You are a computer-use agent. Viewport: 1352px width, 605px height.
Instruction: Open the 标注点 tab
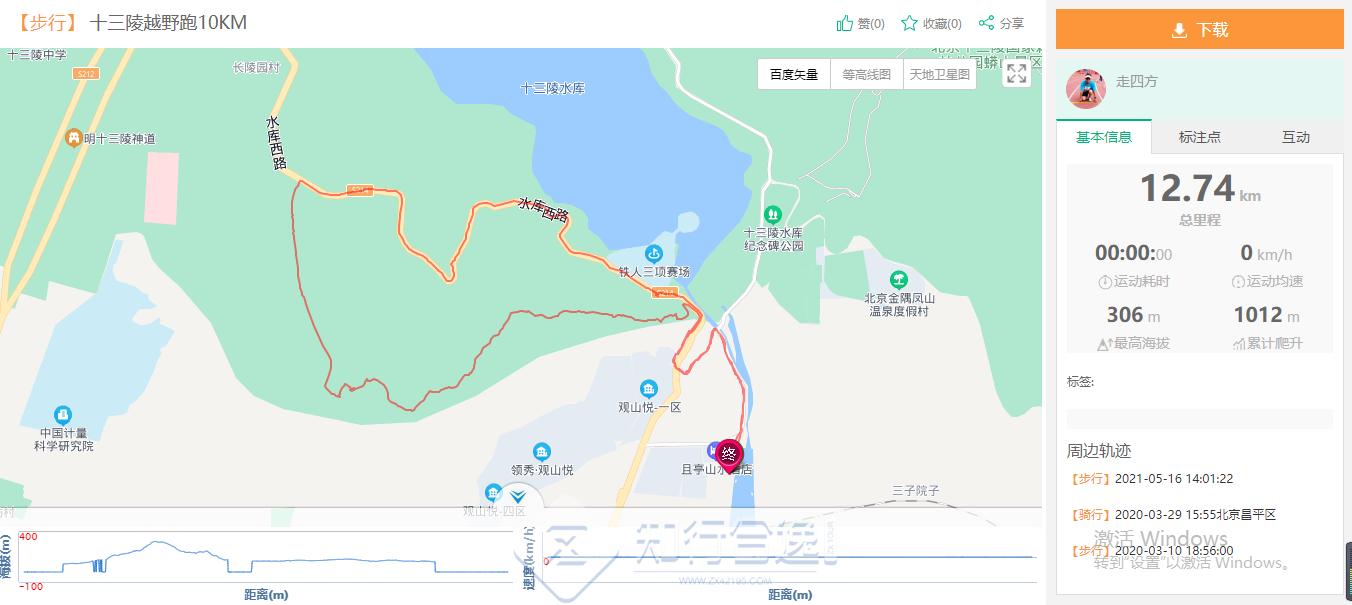point(1200,137)
